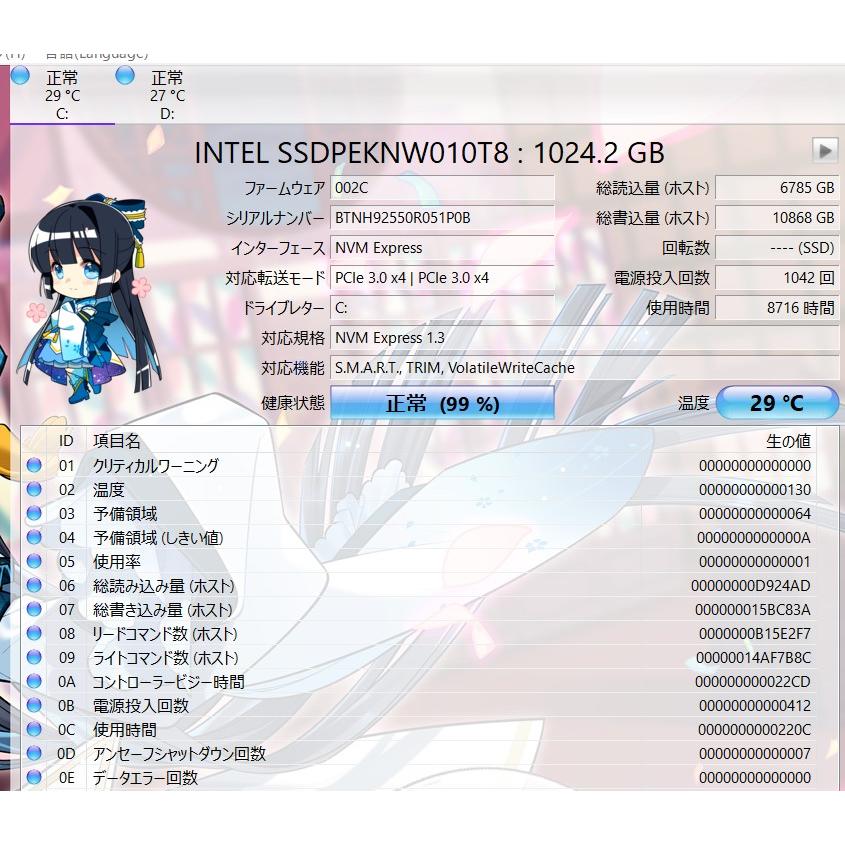845x845 pixels.
Task: Select the drive C: tab
Action: pos(62,95)
